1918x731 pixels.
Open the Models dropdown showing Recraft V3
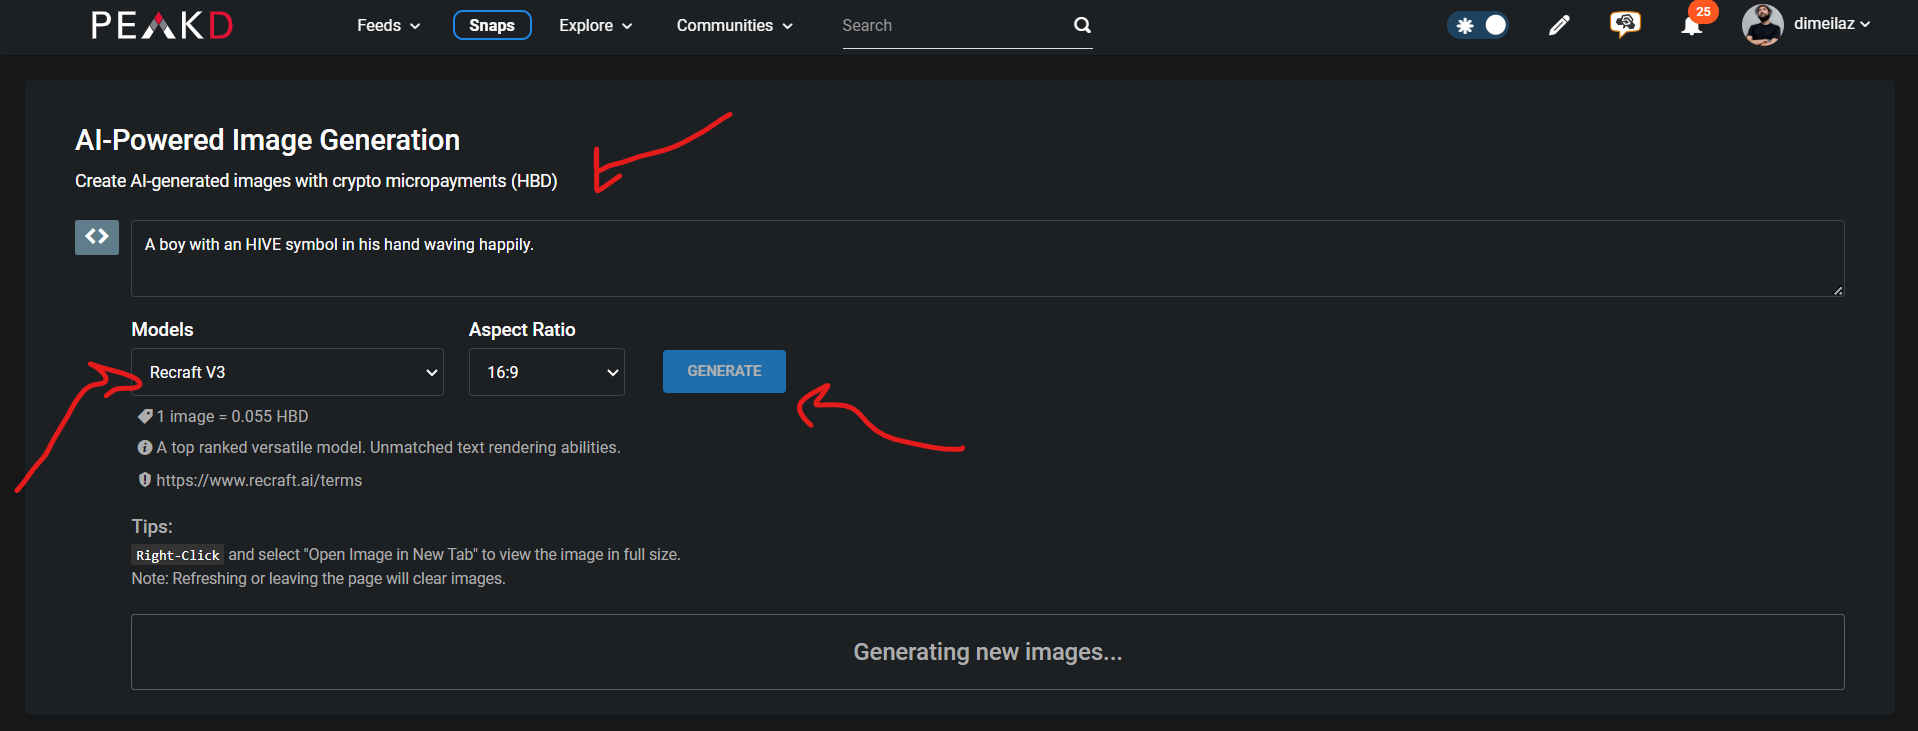pos(287,372)
